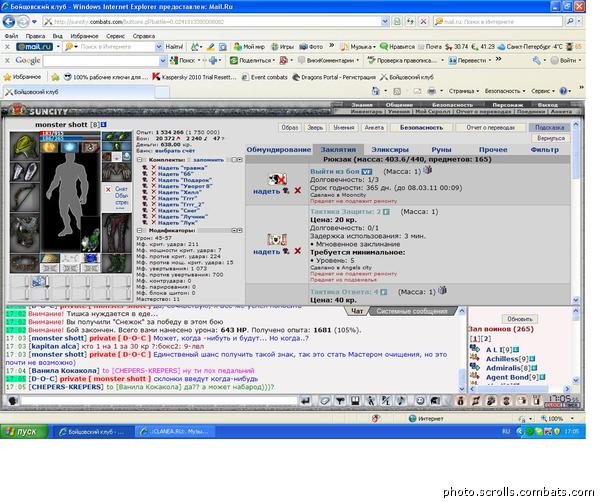600x502 pixels.
Task: Click the Google toolbar search field
Action: click(101, 60)
